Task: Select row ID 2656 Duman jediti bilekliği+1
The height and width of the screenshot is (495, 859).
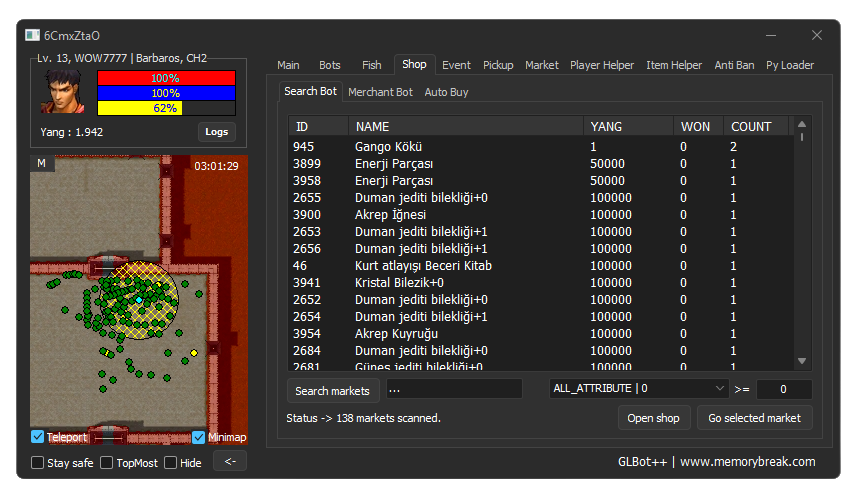Action: (x=541, y=249)
